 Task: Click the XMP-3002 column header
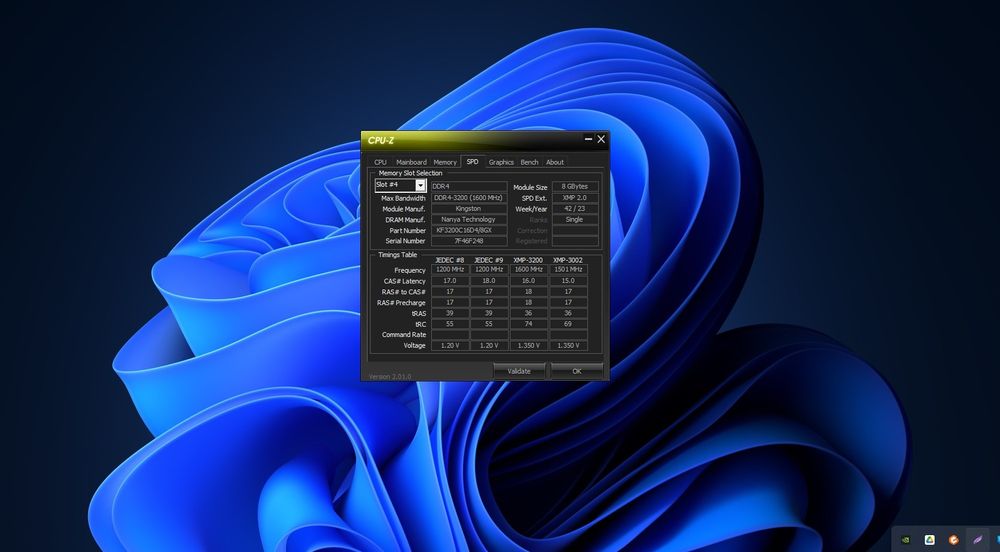pos(568,260)
